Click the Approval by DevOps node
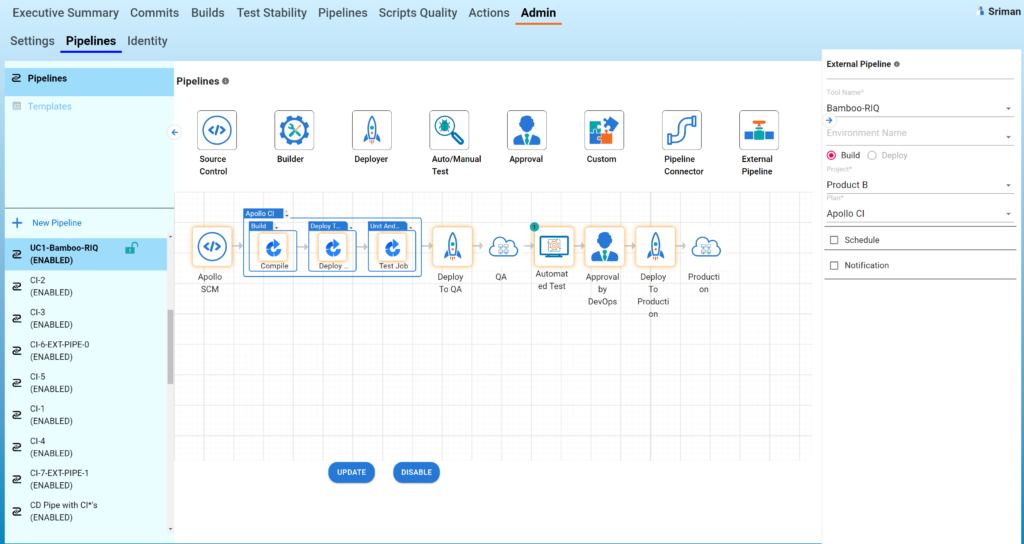This screenshot has height=544, width=1024. tap(605, 247)
